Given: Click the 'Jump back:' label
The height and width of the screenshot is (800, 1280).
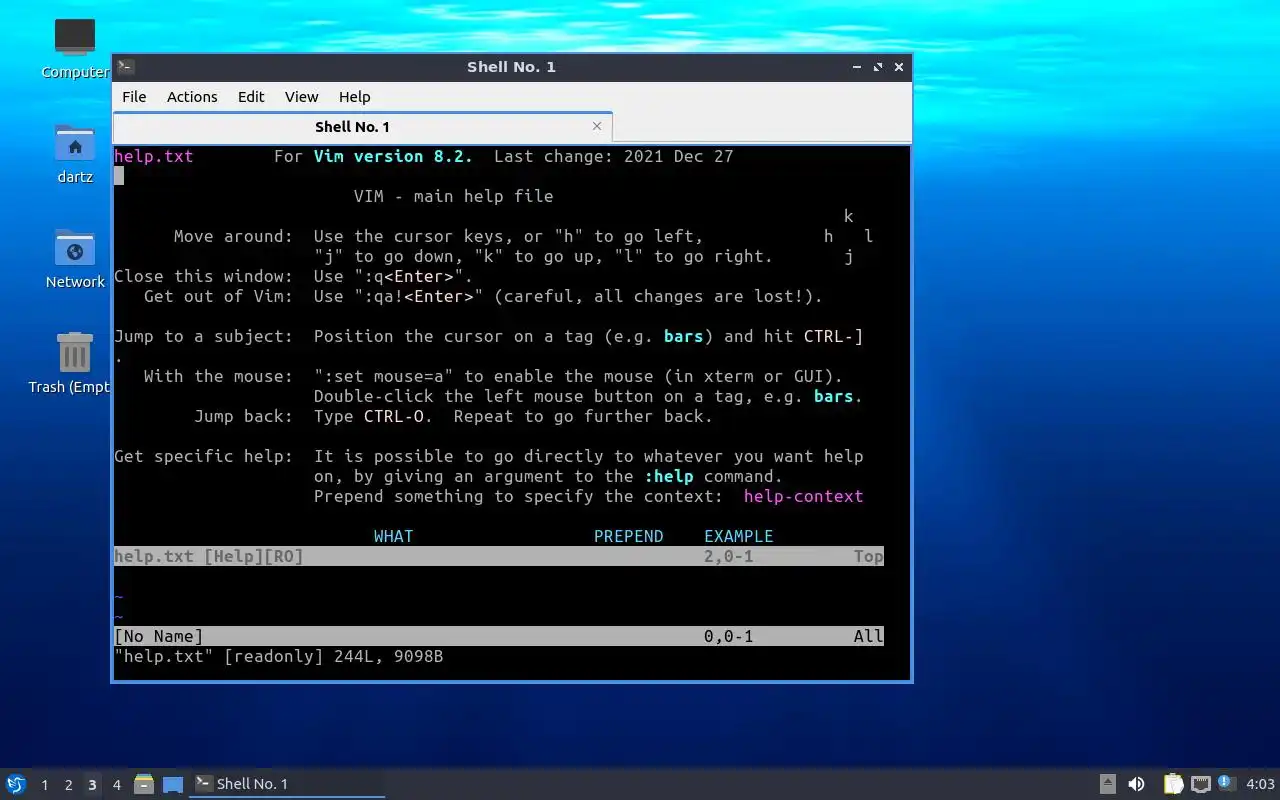Looking at the screenshot, I should (x=243, y=416).
